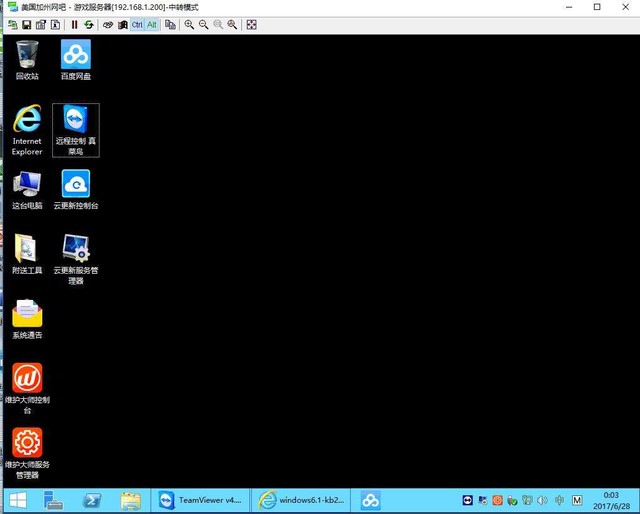
Task: Select the 维护大师服务管理器 gear icon
Action: pos(27,453)
